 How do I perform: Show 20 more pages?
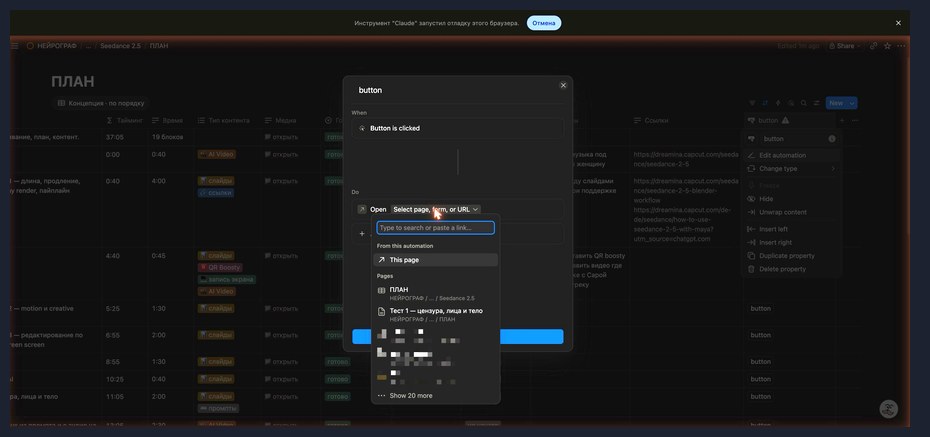[435, 395]
